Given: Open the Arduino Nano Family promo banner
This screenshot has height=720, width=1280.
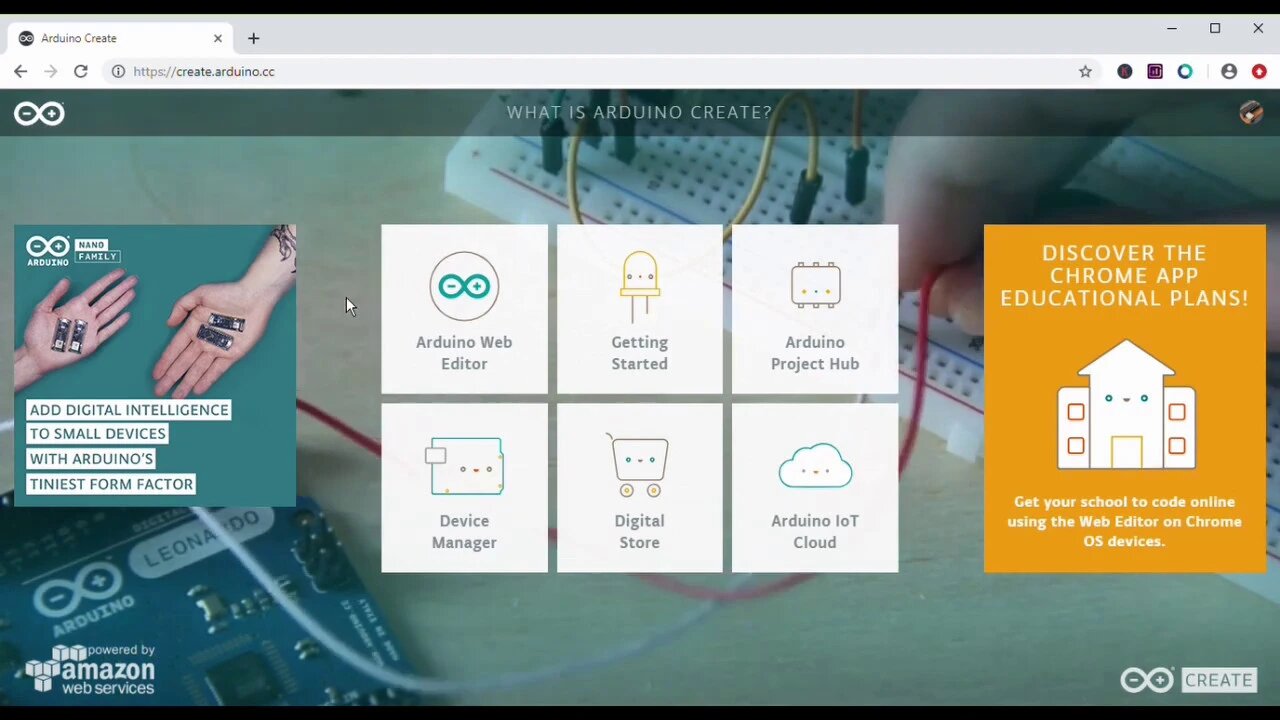Looking at the screenshot, I should click(155, 366).
